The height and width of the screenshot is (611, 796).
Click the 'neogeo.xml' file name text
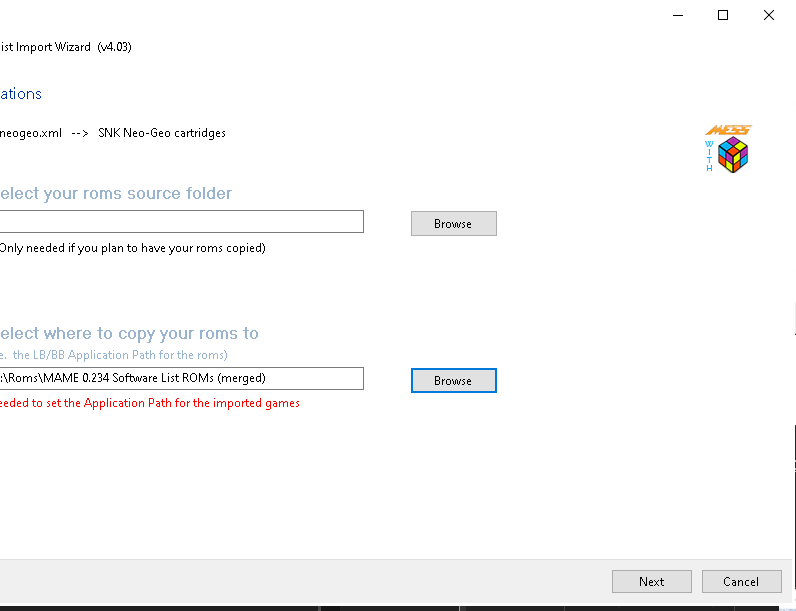(30, 133)
